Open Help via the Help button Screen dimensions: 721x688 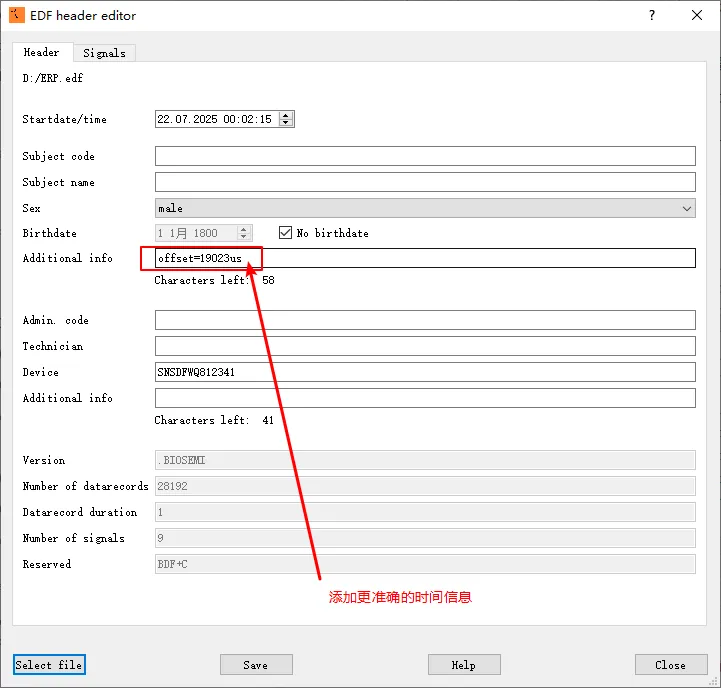464,665
